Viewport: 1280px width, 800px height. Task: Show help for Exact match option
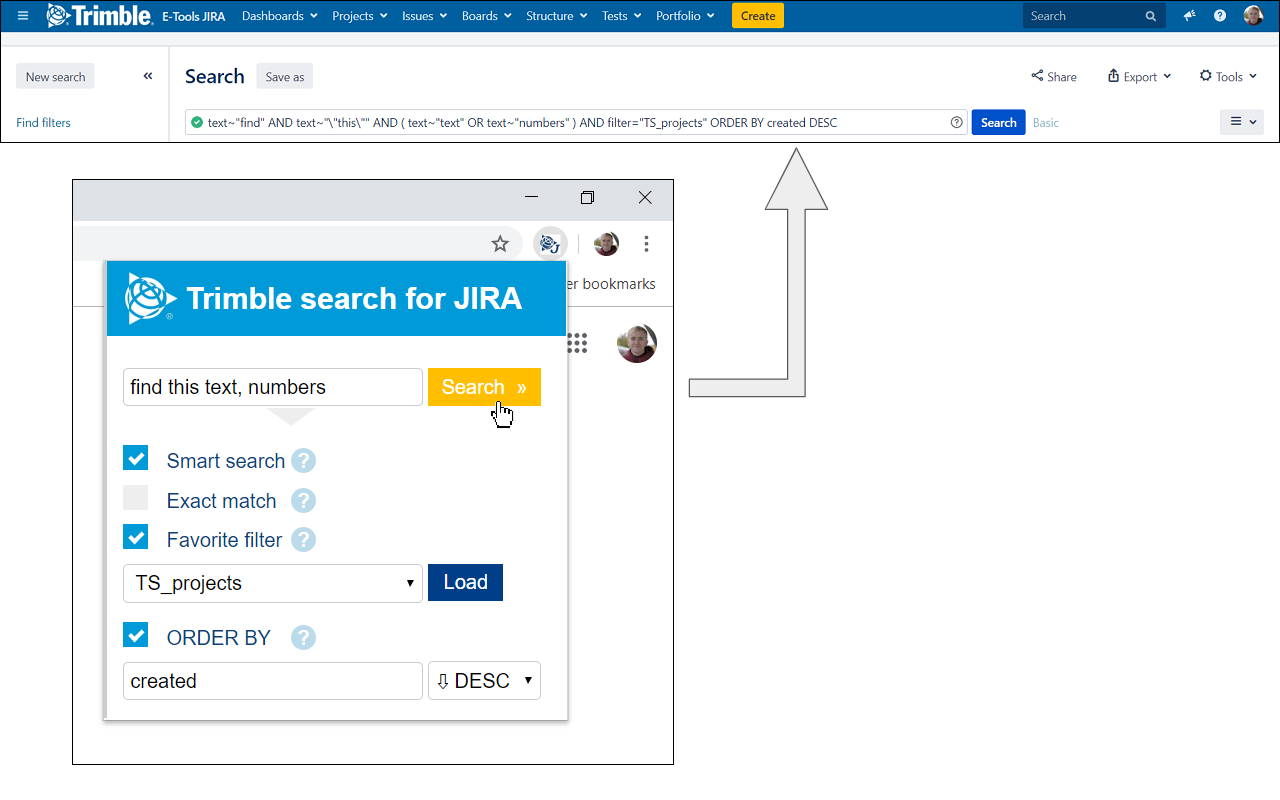[x=303, y=501]
